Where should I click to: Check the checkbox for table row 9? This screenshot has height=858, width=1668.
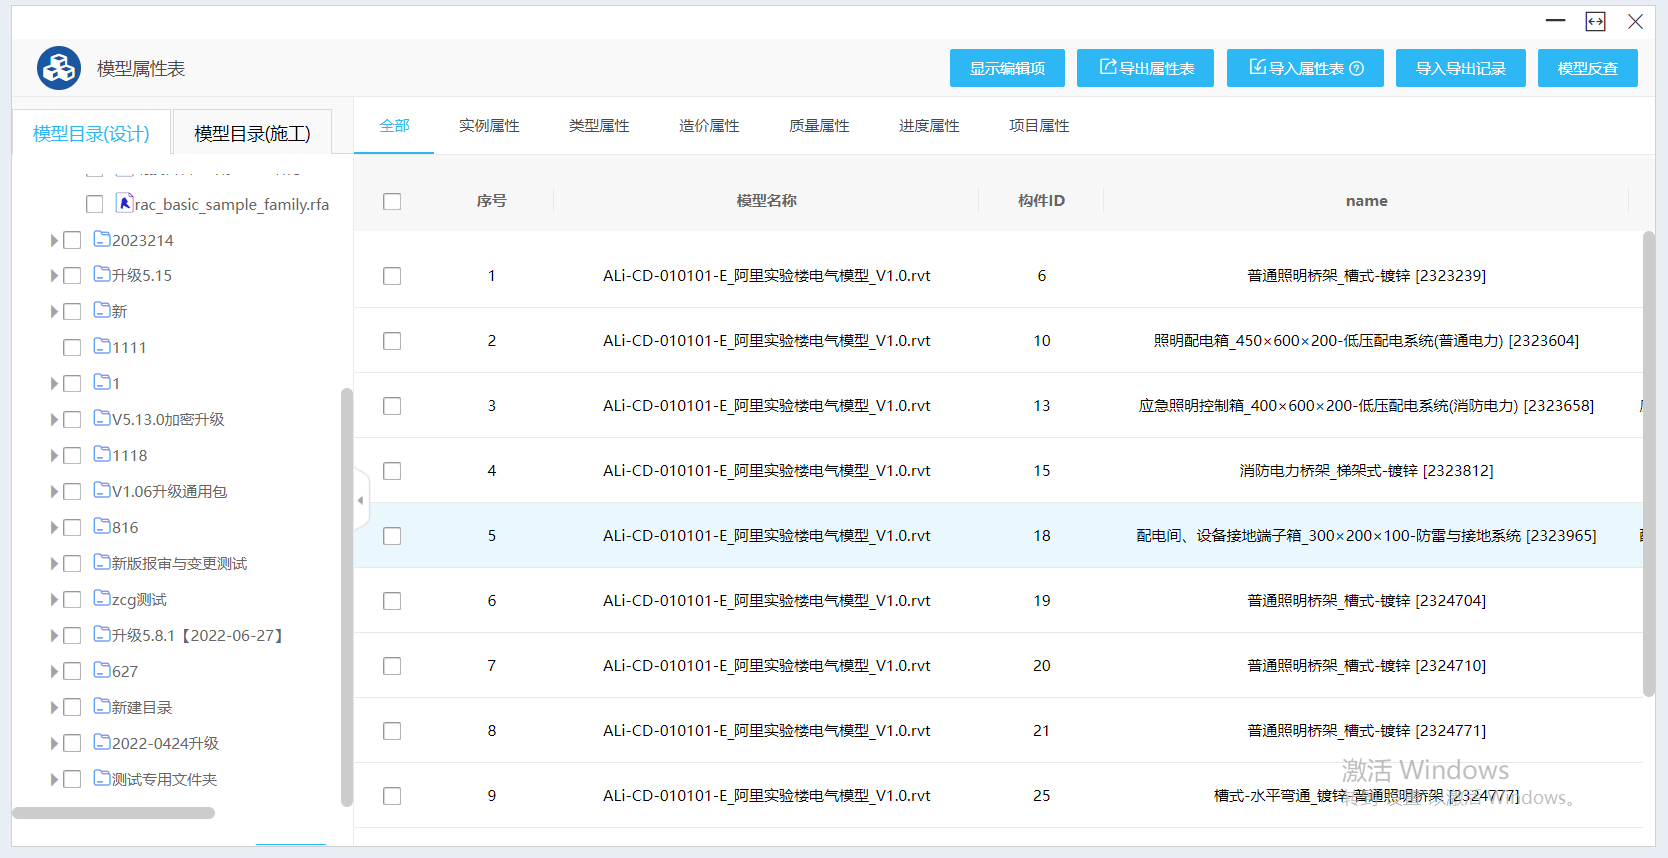[x=392, y=796]
